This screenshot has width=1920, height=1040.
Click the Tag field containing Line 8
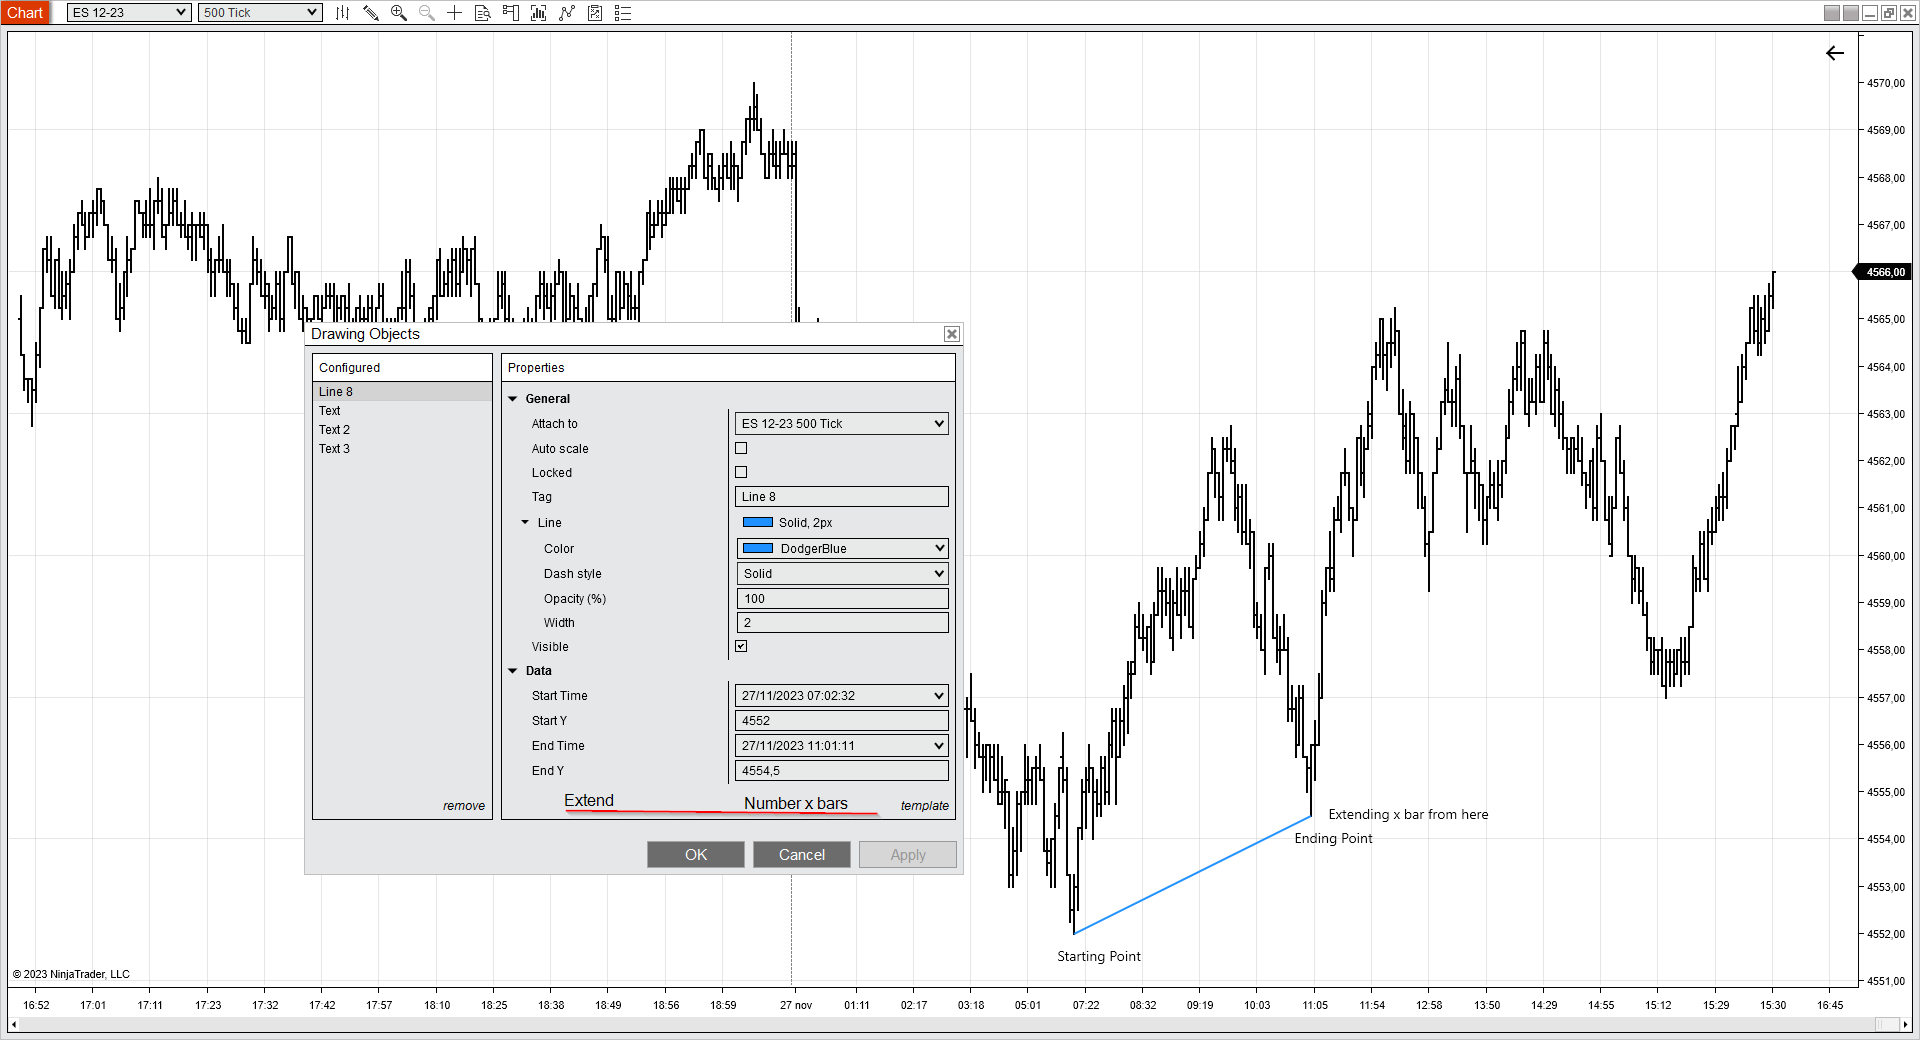click(842, 497)
